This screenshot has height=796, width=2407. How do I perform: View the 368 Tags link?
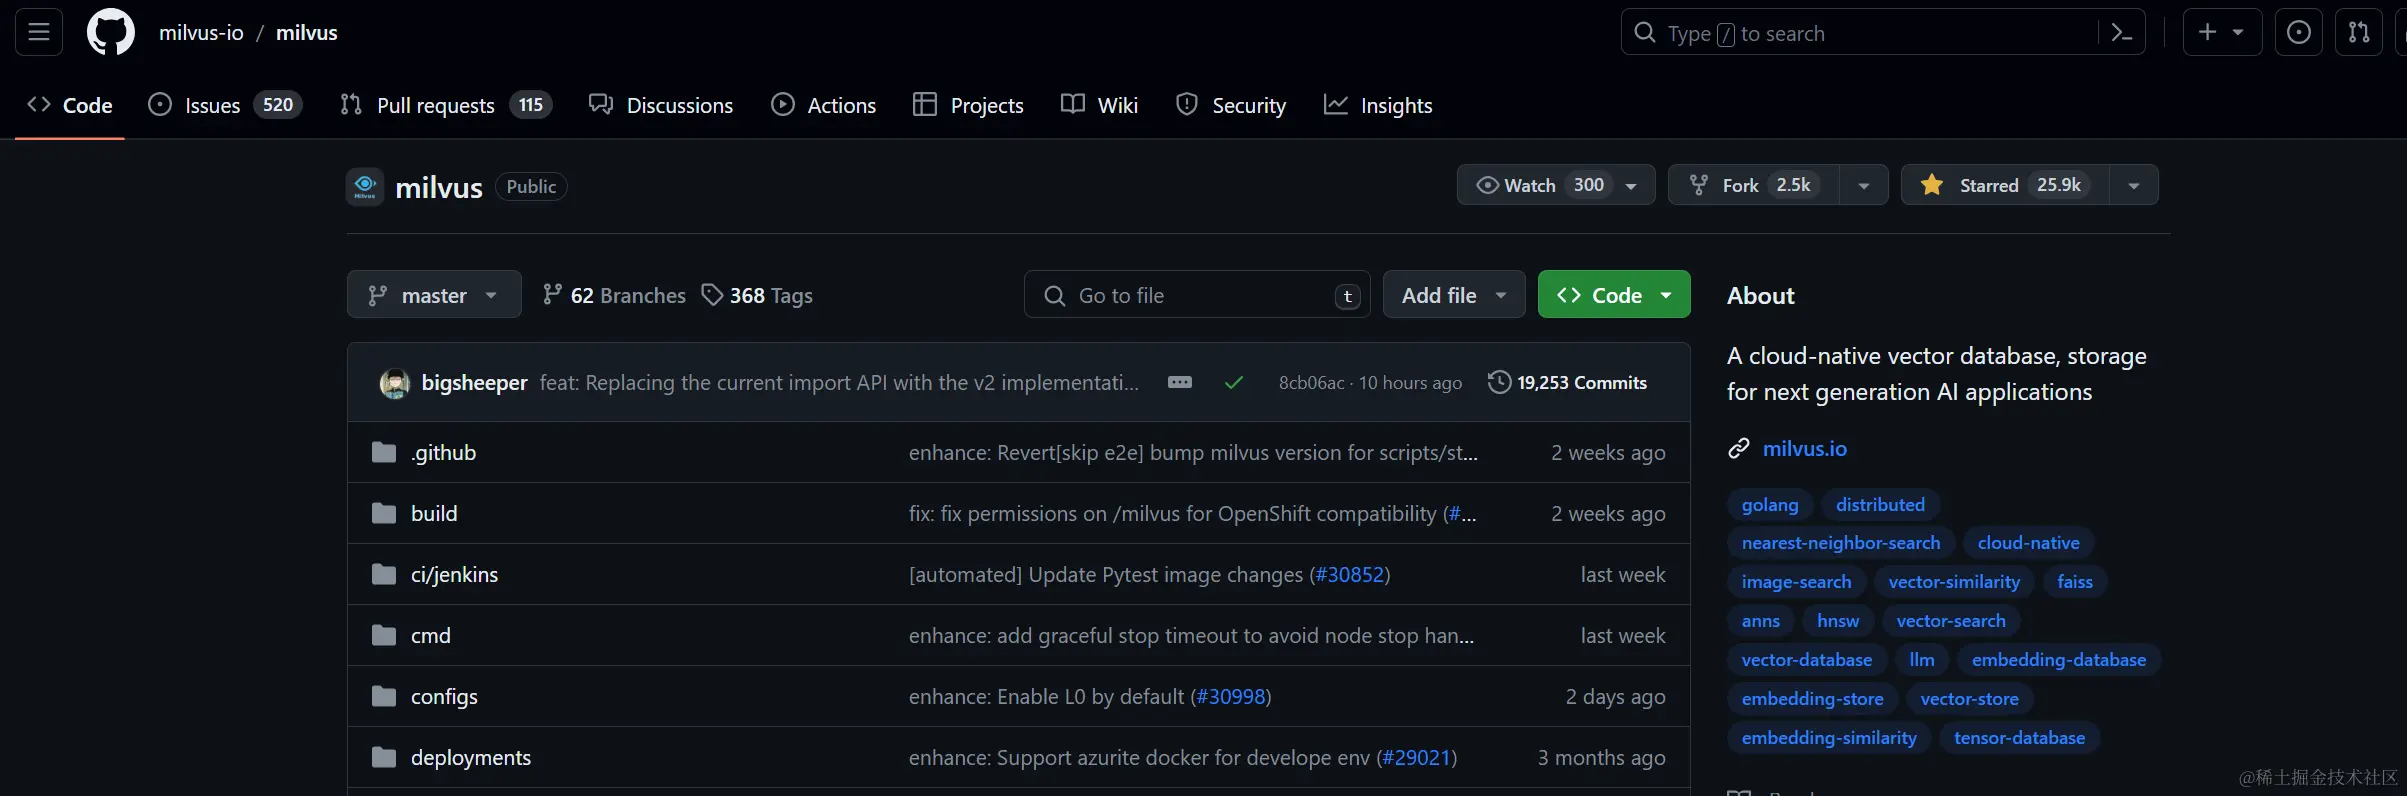click(x=757, y=295)
